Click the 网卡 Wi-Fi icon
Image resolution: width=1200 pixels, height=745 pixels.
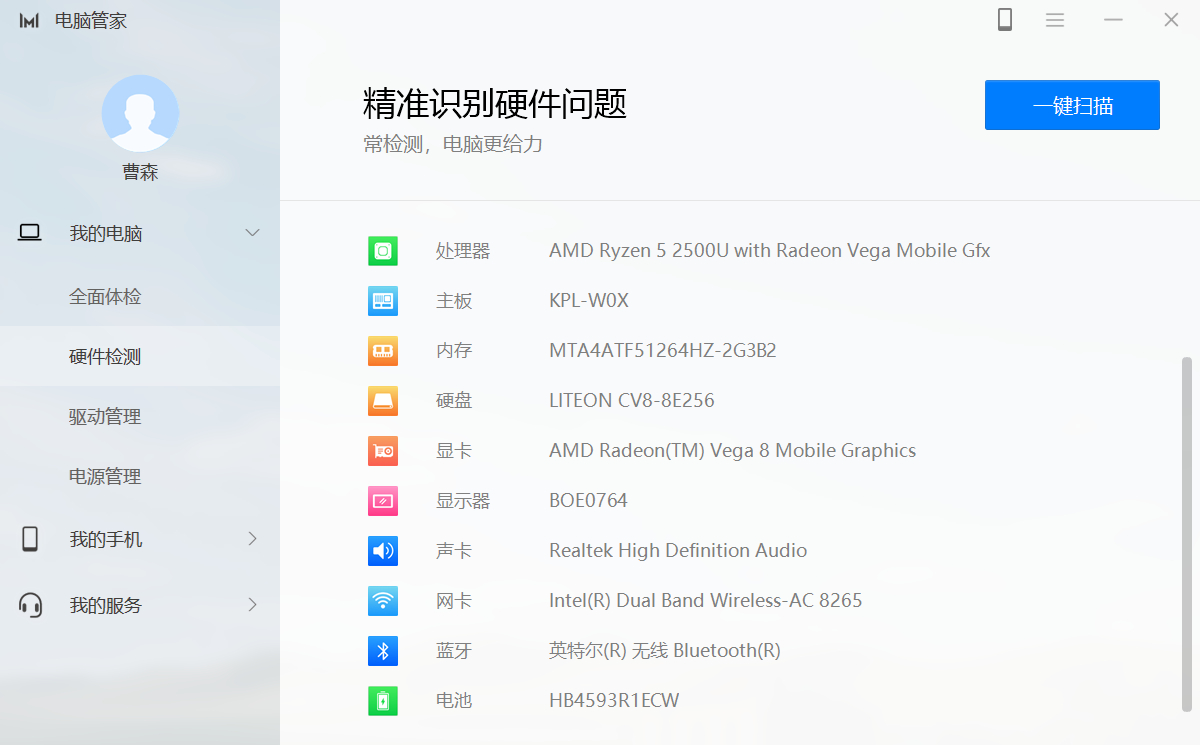coord(383,601)
